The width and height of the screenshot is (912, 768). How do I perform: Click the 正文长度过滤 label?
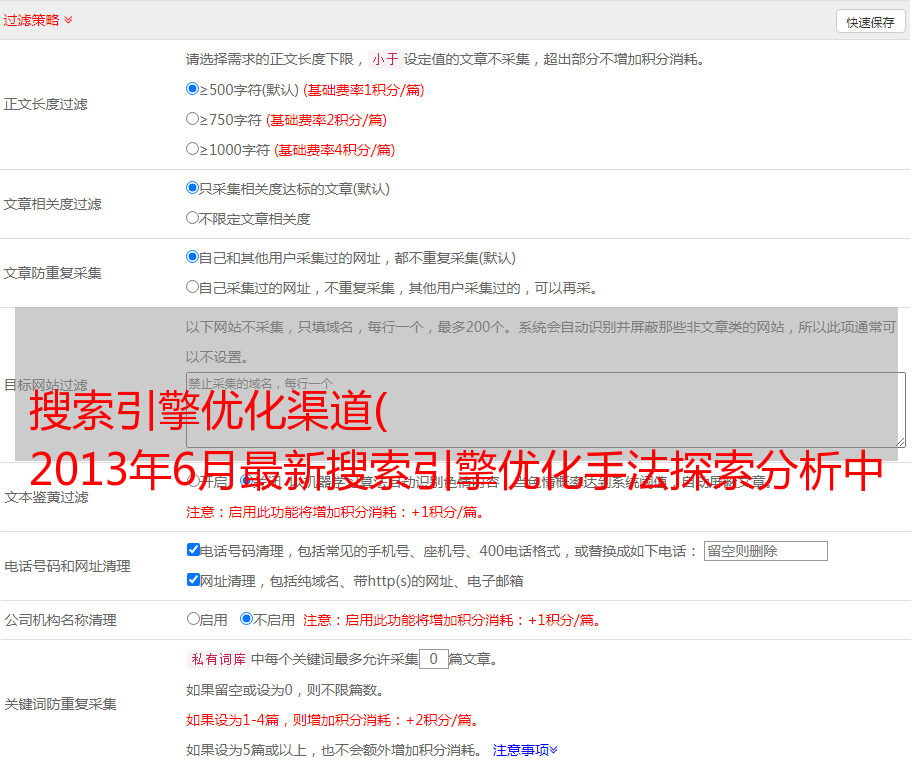(45, 104)
